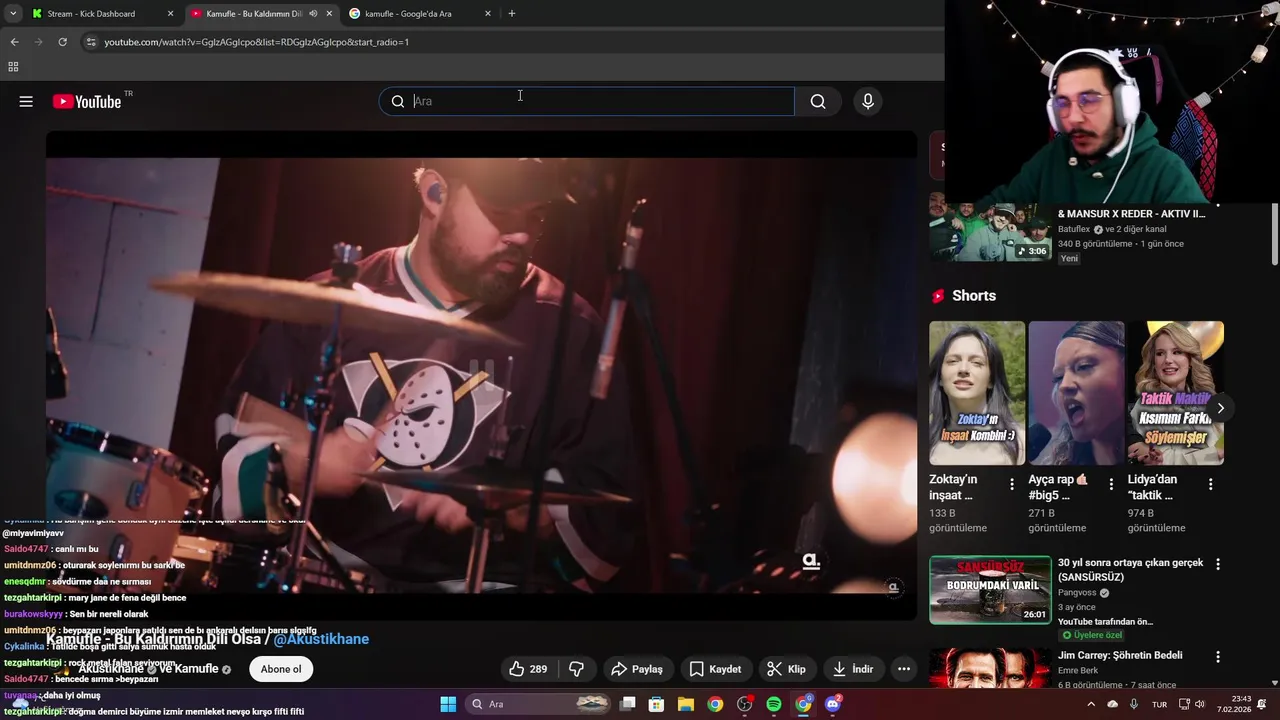Viewport: 1280px width, 720px height.
Task: Open options for Ayça rap Short
Action: coord(1111,484)
